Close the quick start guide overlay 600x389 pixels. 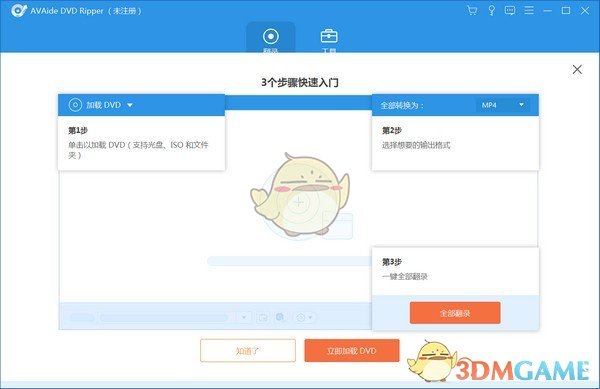pyautogui.click(x=577, y=69)
